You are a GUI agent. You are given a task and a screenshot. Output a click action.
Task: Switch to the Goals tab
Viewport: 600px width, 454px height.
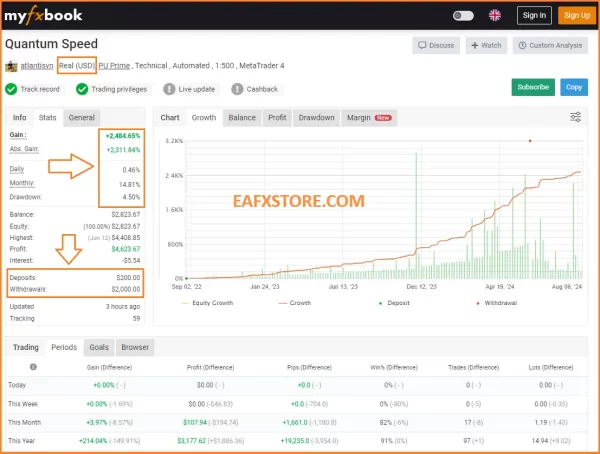click(x=99, y=347)
